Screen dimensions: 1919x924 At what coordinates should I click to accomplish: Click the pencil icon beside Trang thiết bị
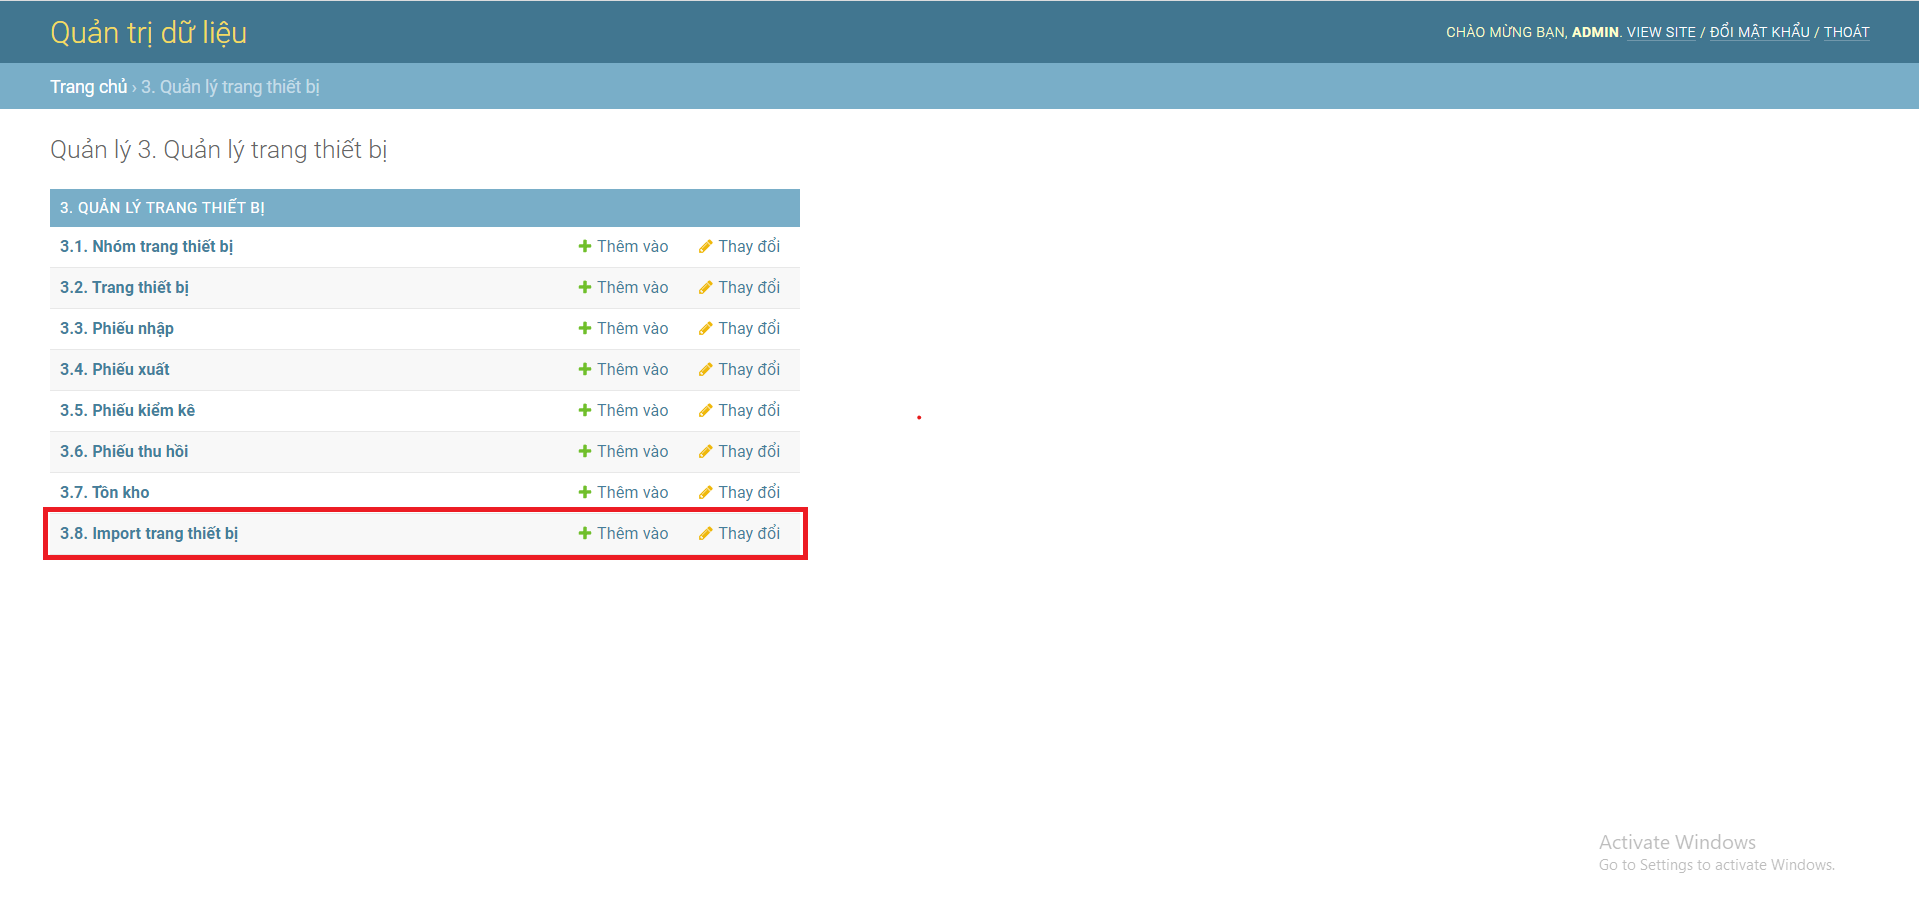click(x=706, y=287)
